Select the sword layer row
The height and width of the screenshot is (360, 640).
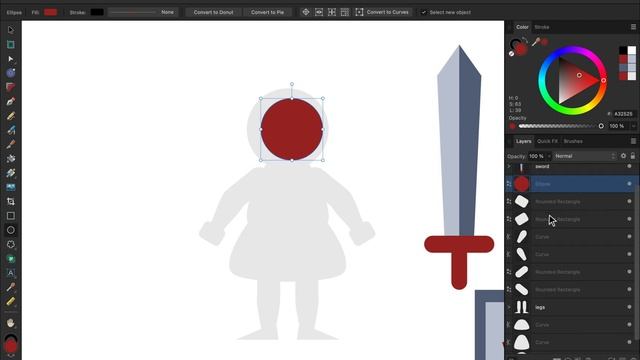click(x=570, y=167)
